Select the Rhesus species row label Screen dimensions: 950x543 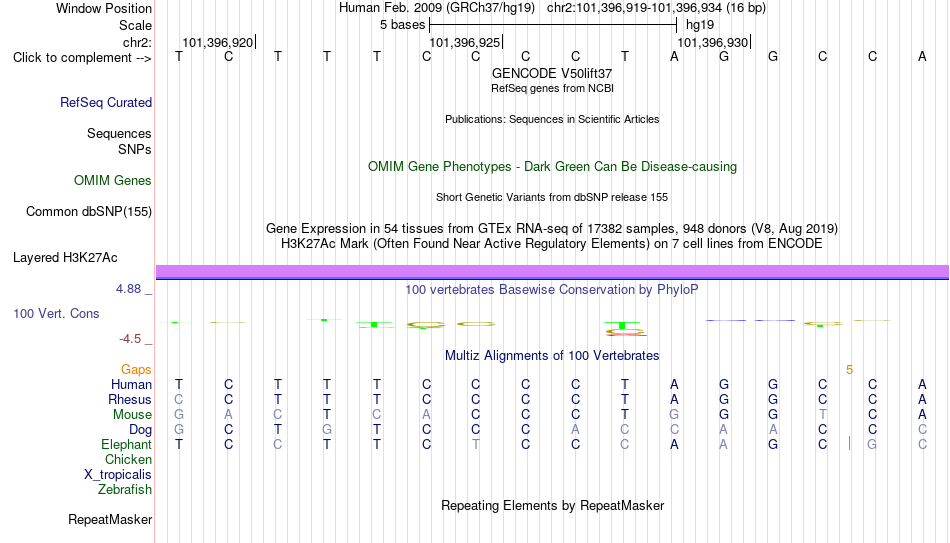(x=130, y=400)
